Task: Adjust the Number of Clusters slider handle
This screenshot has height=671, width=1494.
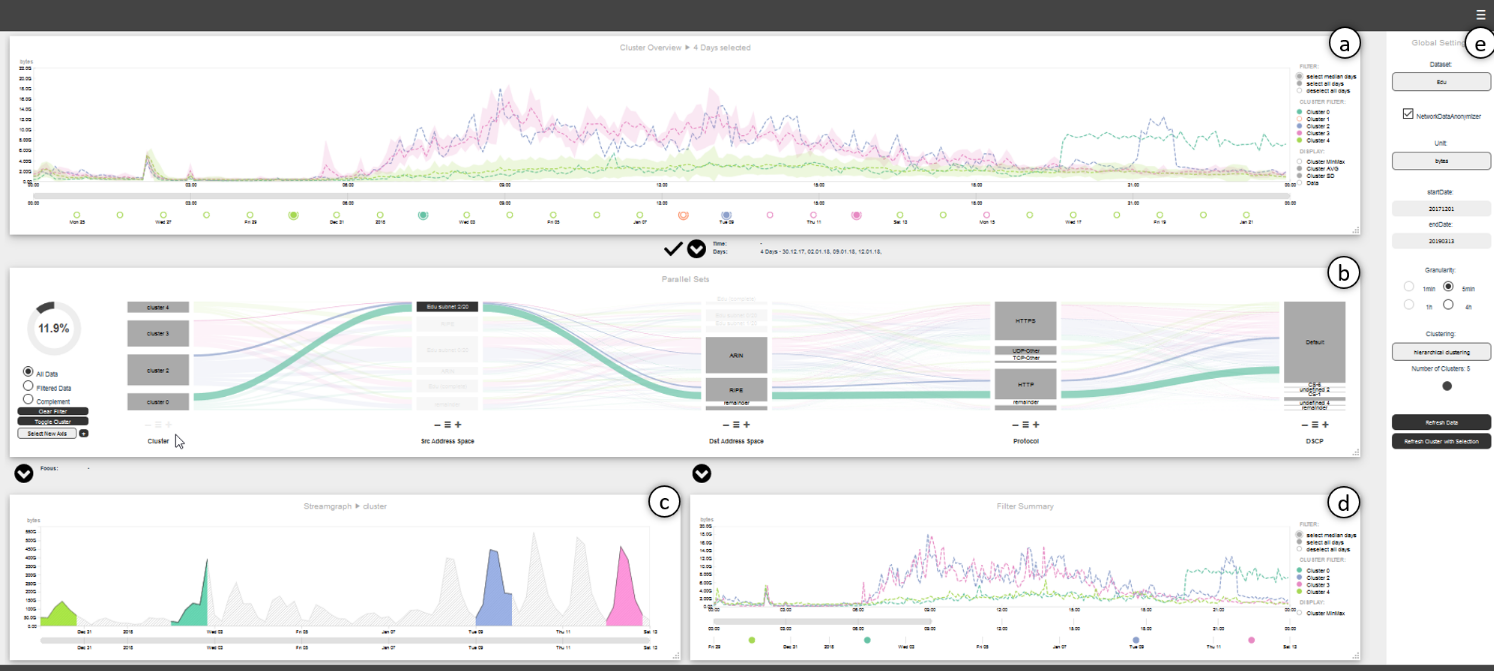Action: click(x=1447, y=386)
